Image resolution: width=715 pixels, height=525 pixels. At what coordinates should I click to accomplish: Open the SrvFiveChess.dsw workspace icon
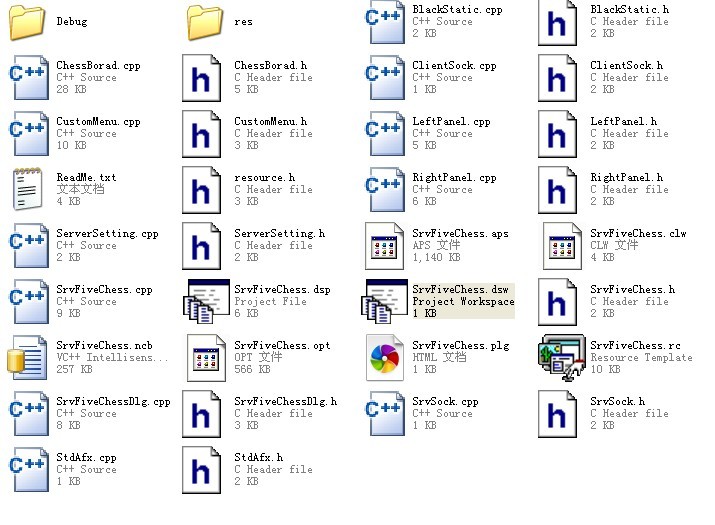[x=384, y=301]
